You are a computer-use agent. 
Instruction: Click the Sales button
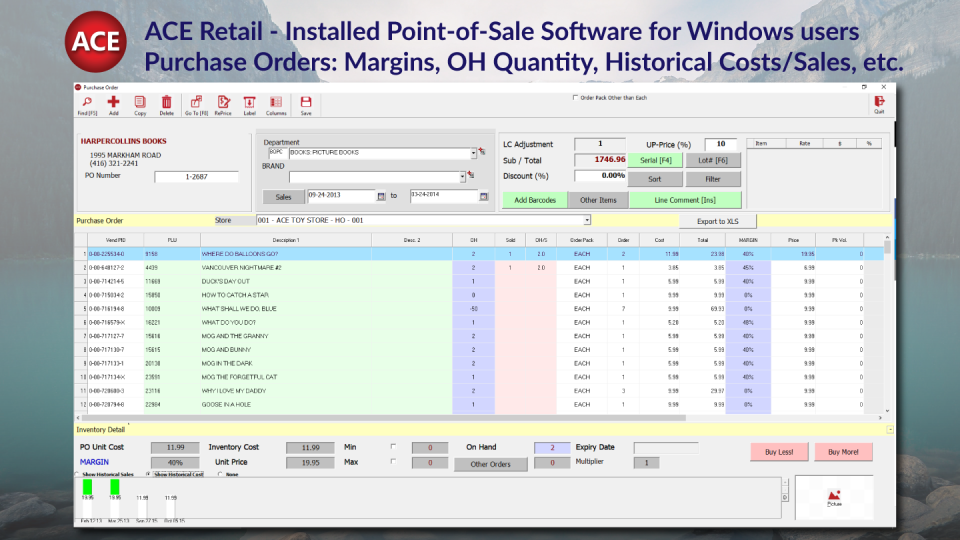click(283, 197)
